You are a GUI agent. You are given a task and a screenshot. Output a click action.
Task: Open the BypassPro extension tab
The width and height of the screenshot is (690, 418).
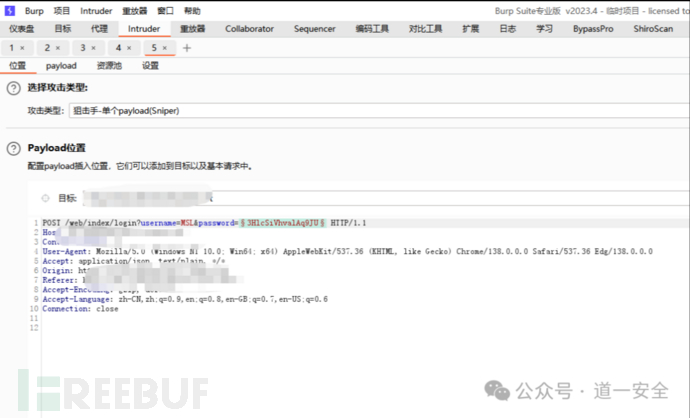pos(593,29)
